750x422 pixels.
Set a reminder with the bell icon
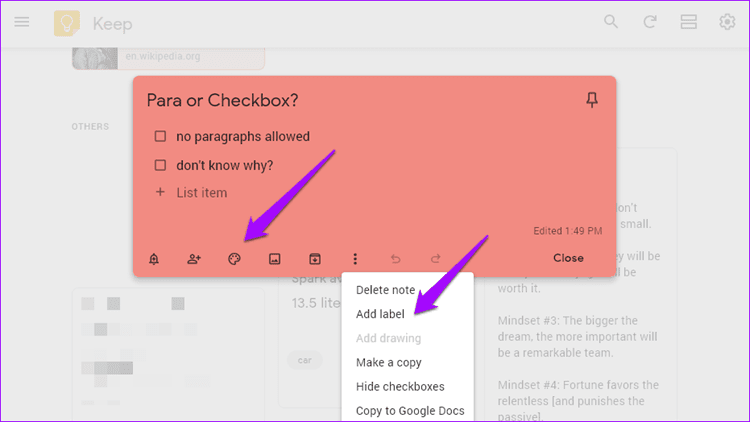click(x=154, y=259)
